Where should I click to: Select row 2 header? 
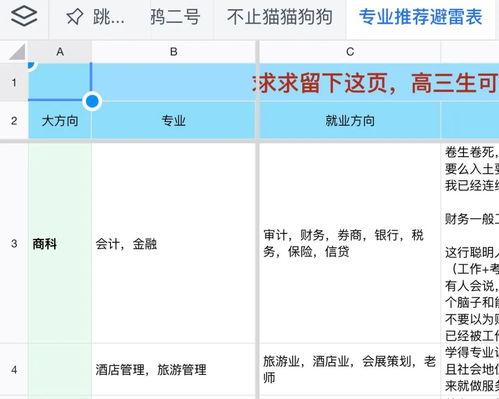pyautogui.click(x=14, y=121)
